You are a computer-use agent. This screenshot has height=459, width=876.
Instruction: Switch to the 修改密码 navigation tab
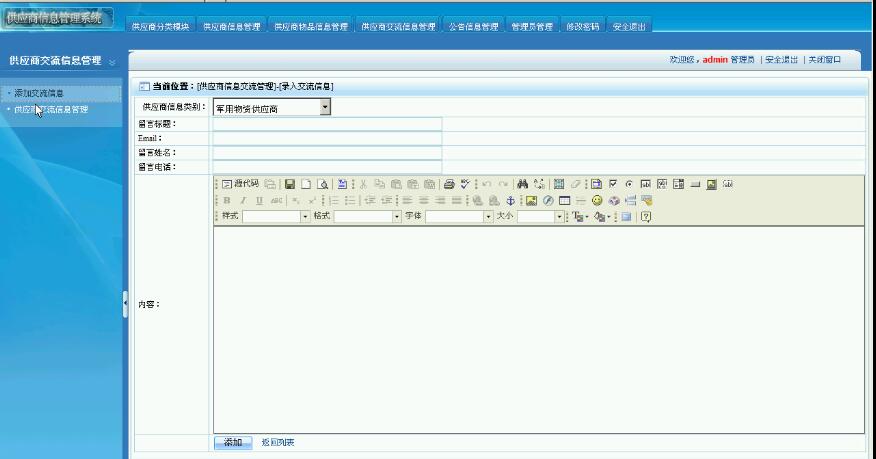582,27
